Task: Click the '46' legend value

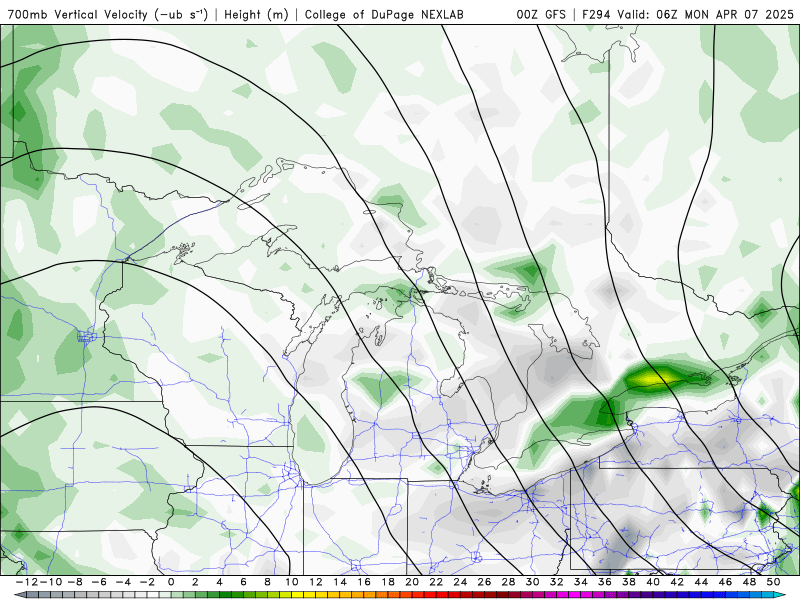Action: click(x=726, y=582)
